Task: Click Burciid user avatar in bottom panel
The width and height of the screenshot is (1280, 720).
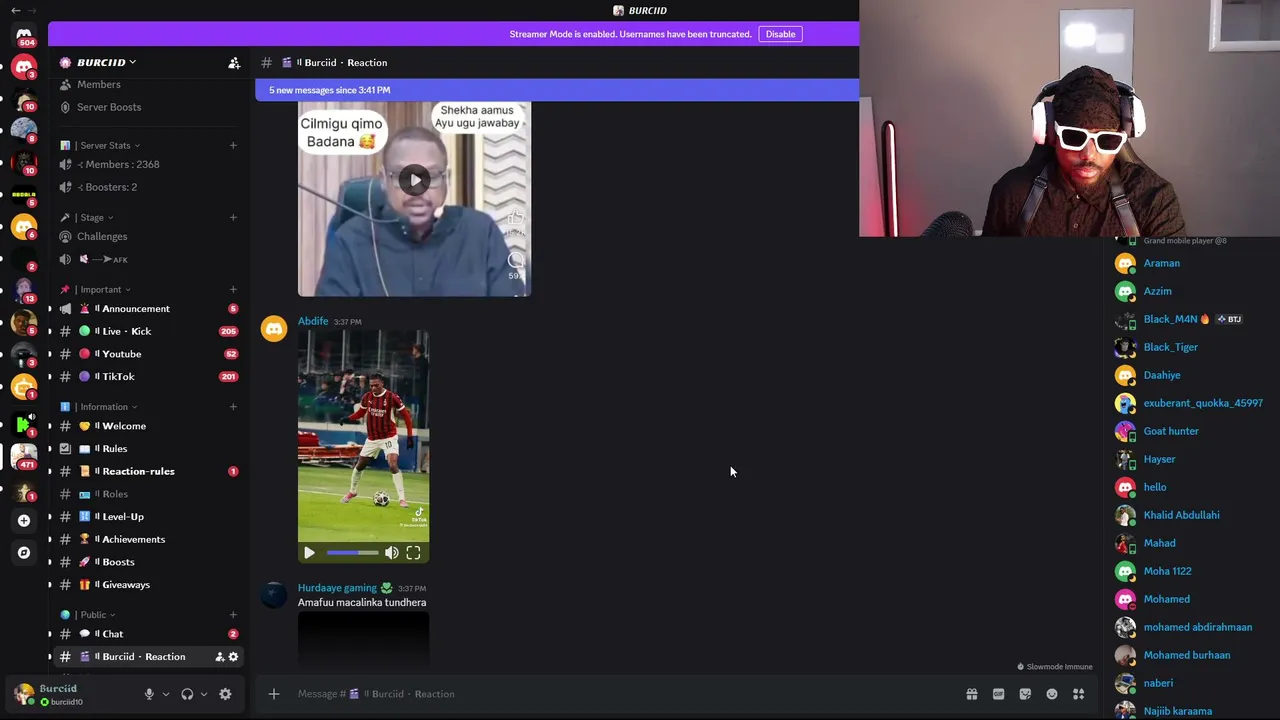Action: (24, 694)
